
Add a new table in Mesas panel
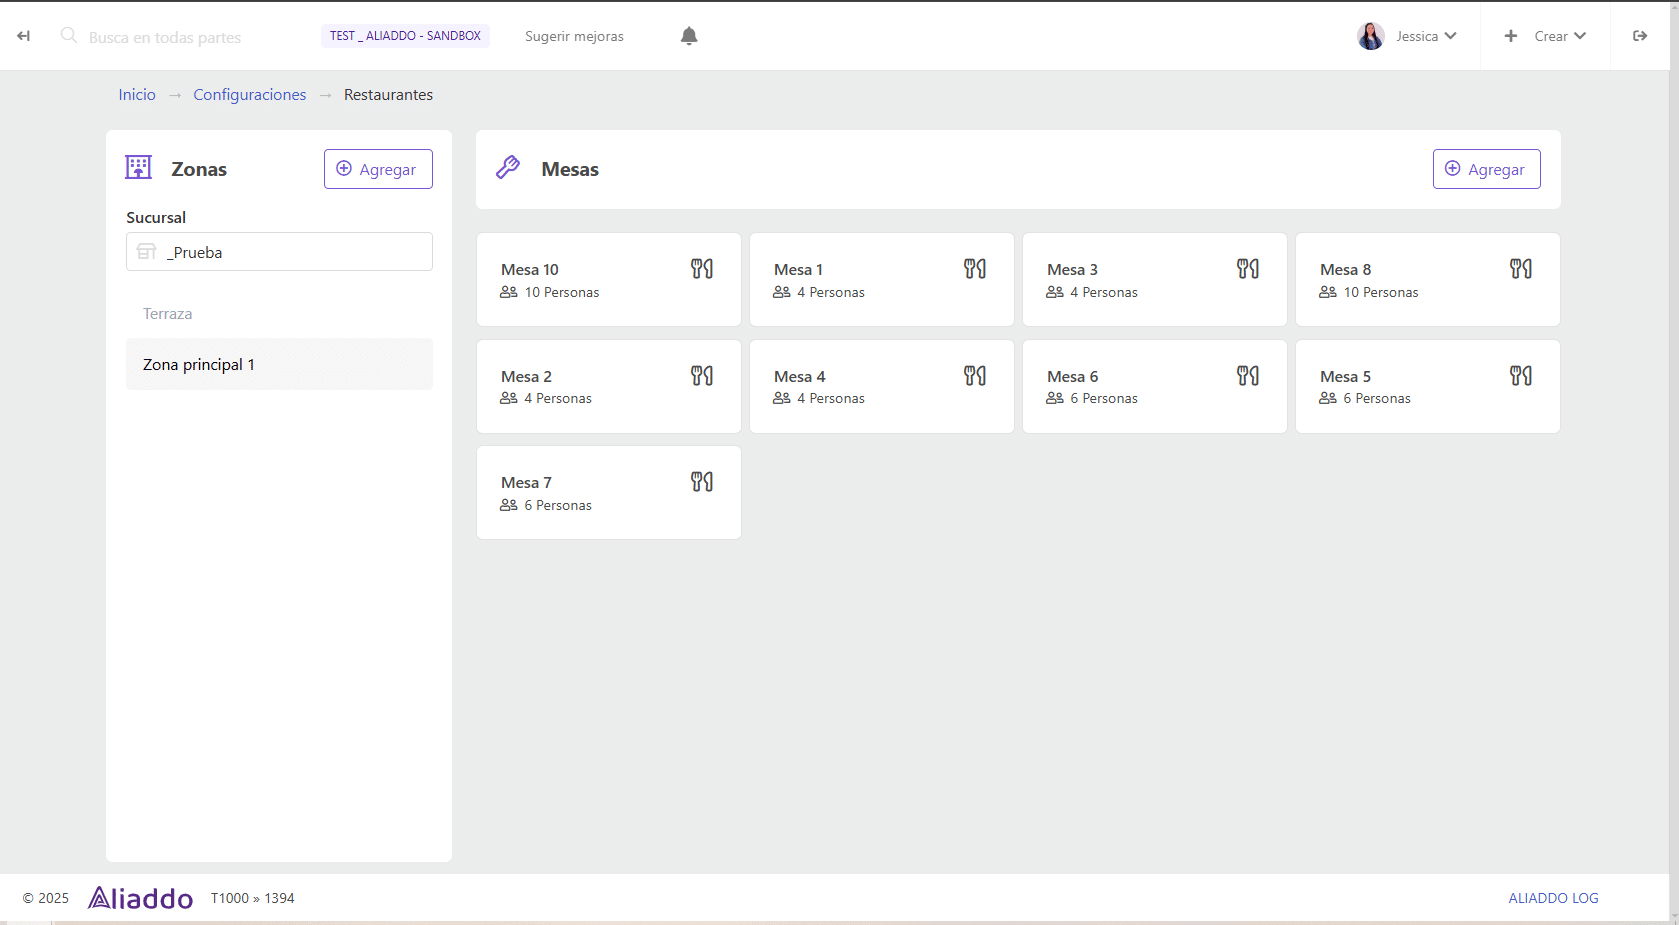[1485, 169]
